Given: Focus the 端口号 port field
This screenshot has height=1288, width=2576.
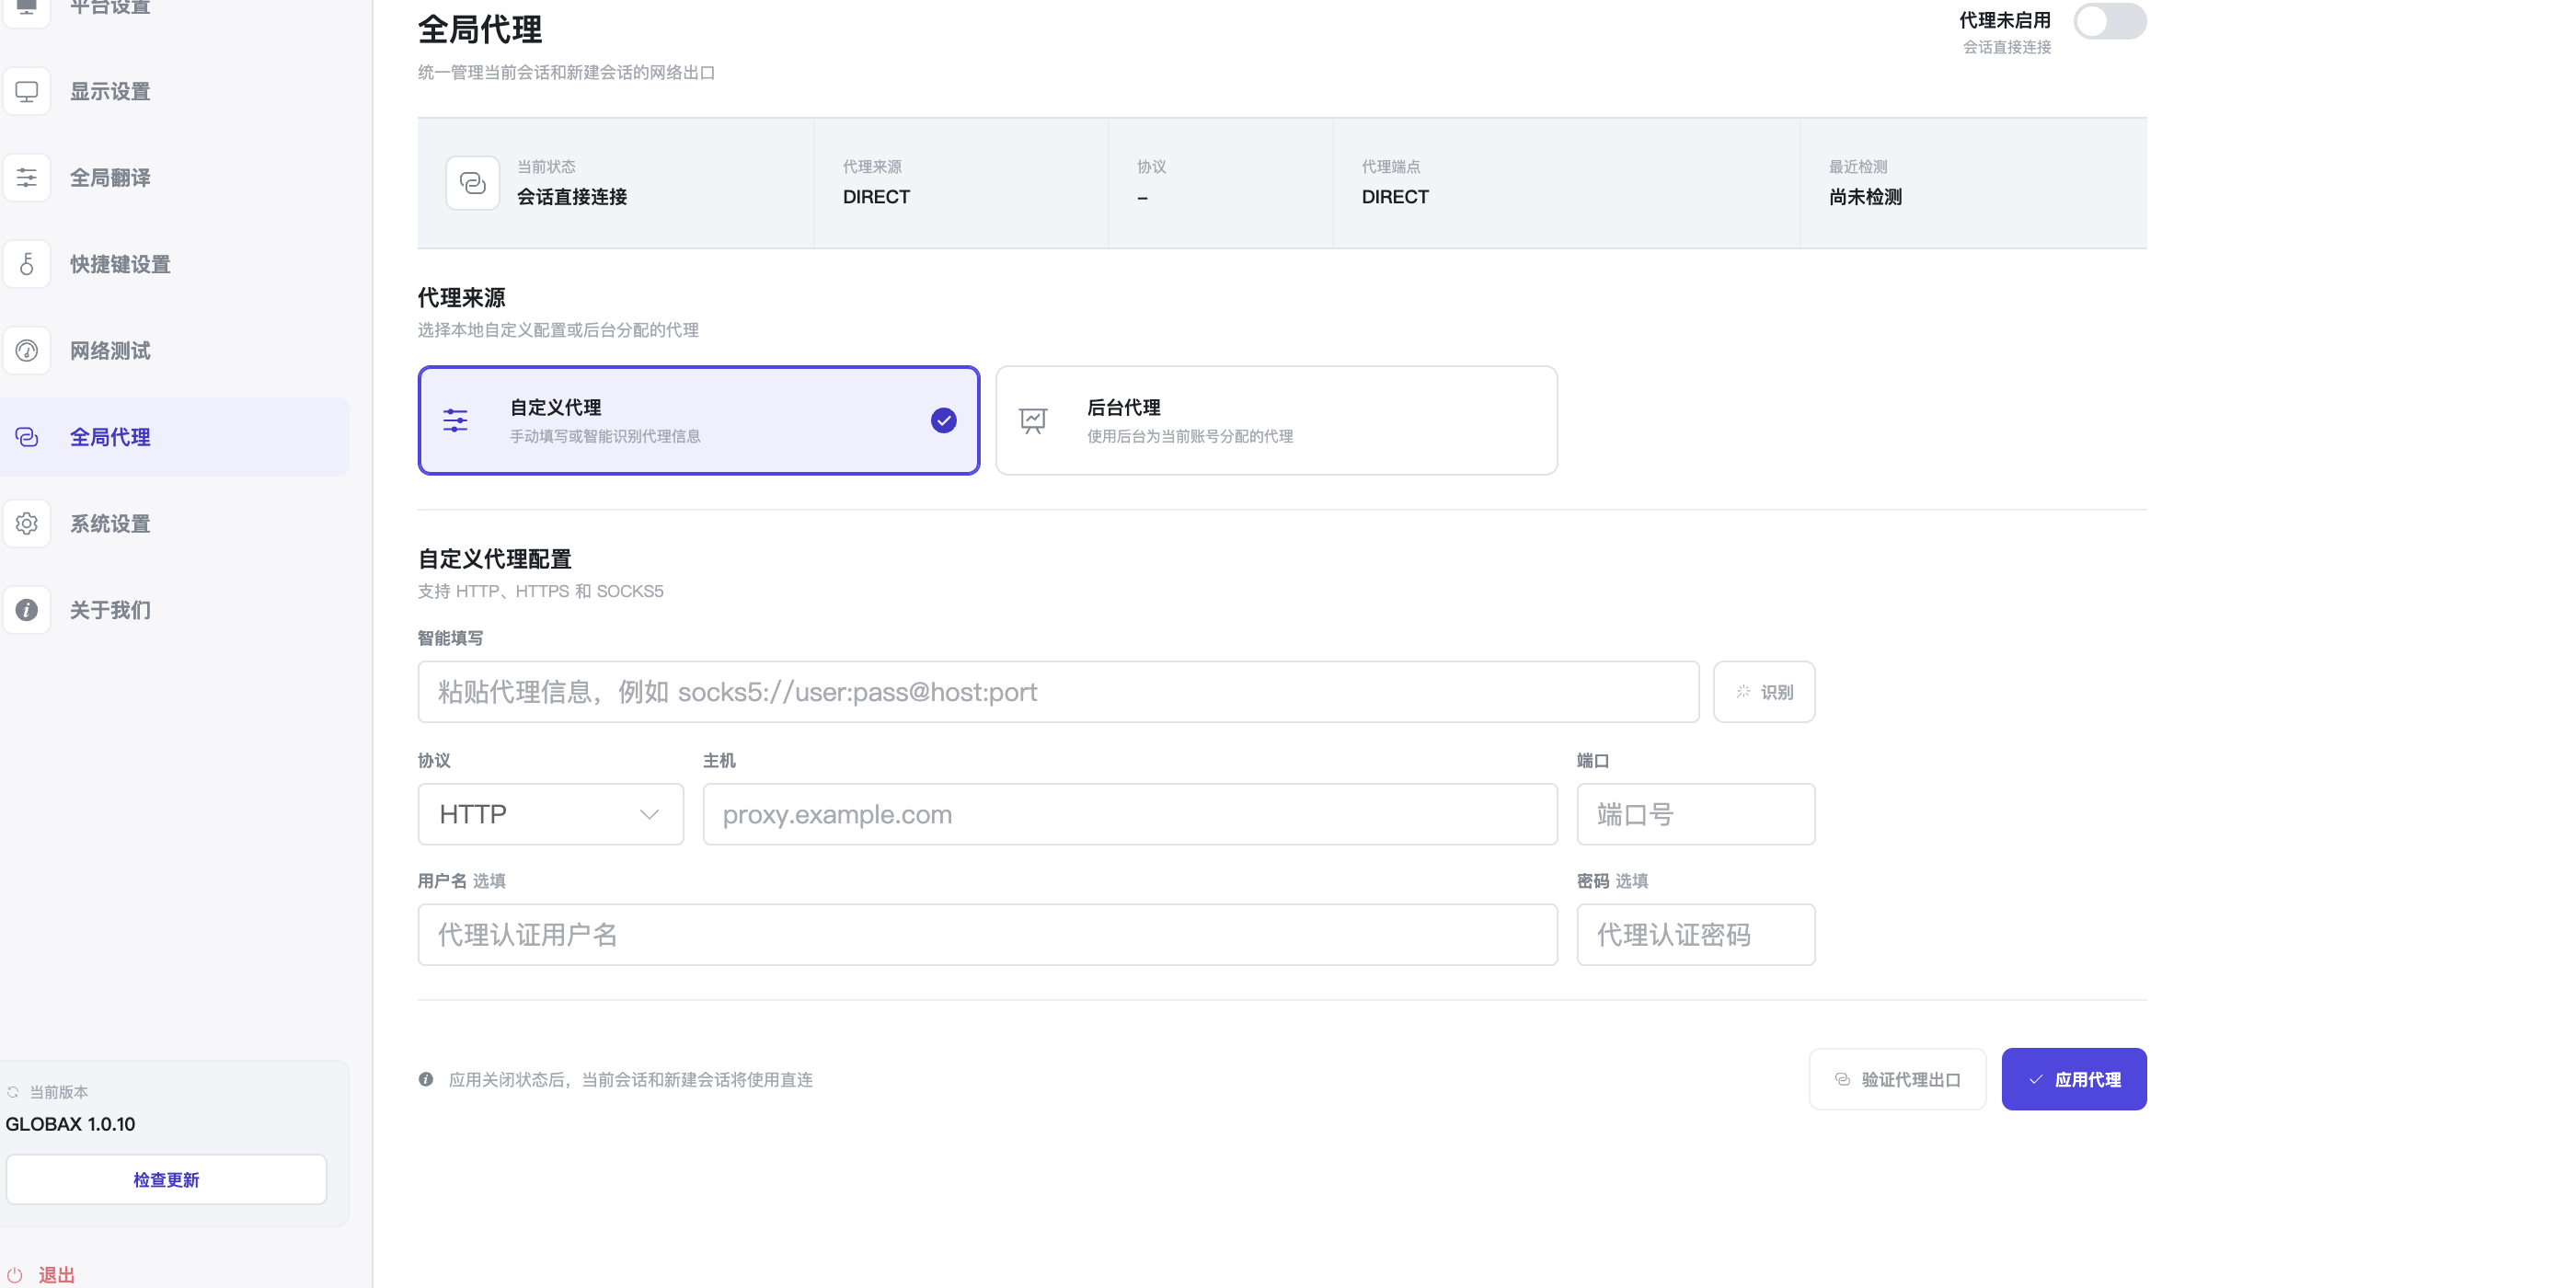Looking at the screenshot, I should pyautogui.click(x=1695, y=814).
